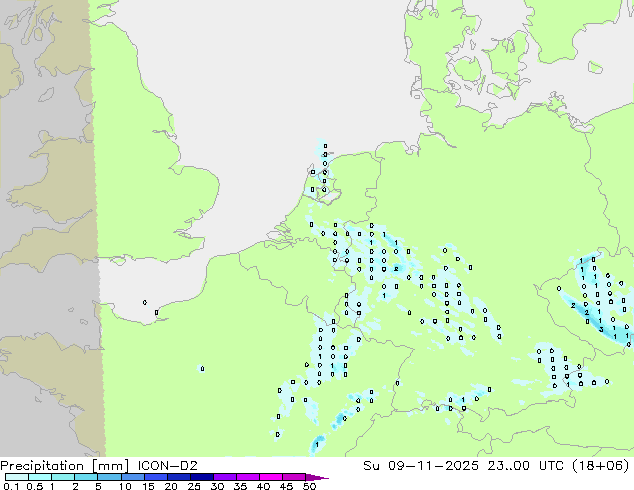Viewport: 634px width, 490px height.
Task: Click the 15–20 mm legend color swatch
Action: coord(155,477)
